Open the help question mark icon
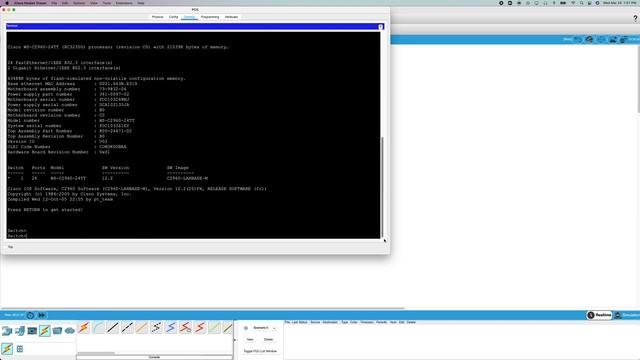This screenshot has width=640, height=360. pos(635,18)
